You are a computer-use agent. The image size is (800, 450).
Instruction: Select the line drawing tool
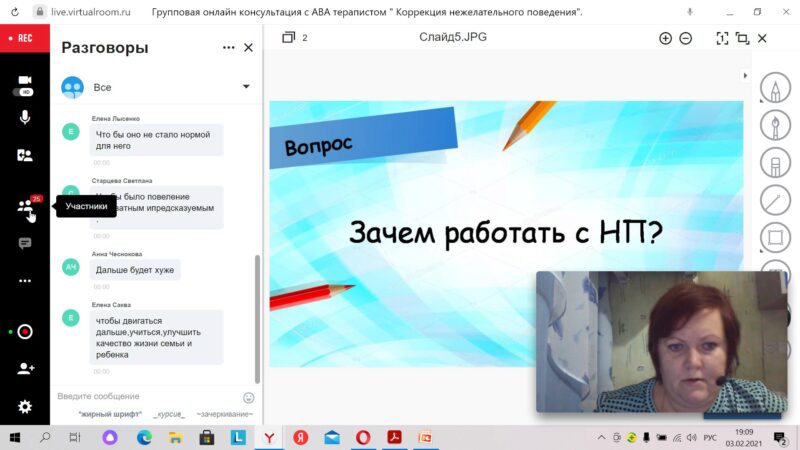[775, 201]
